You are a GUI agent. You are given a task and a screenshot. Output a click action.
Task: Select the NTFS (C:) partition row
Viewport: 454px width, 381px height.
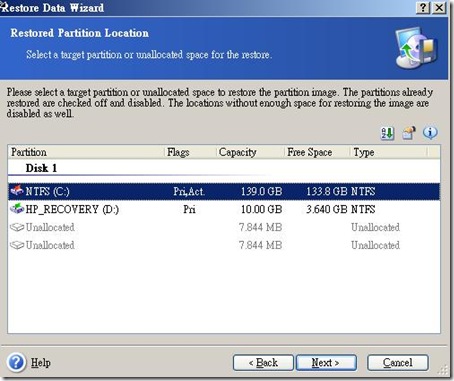(x=224, y=191)
